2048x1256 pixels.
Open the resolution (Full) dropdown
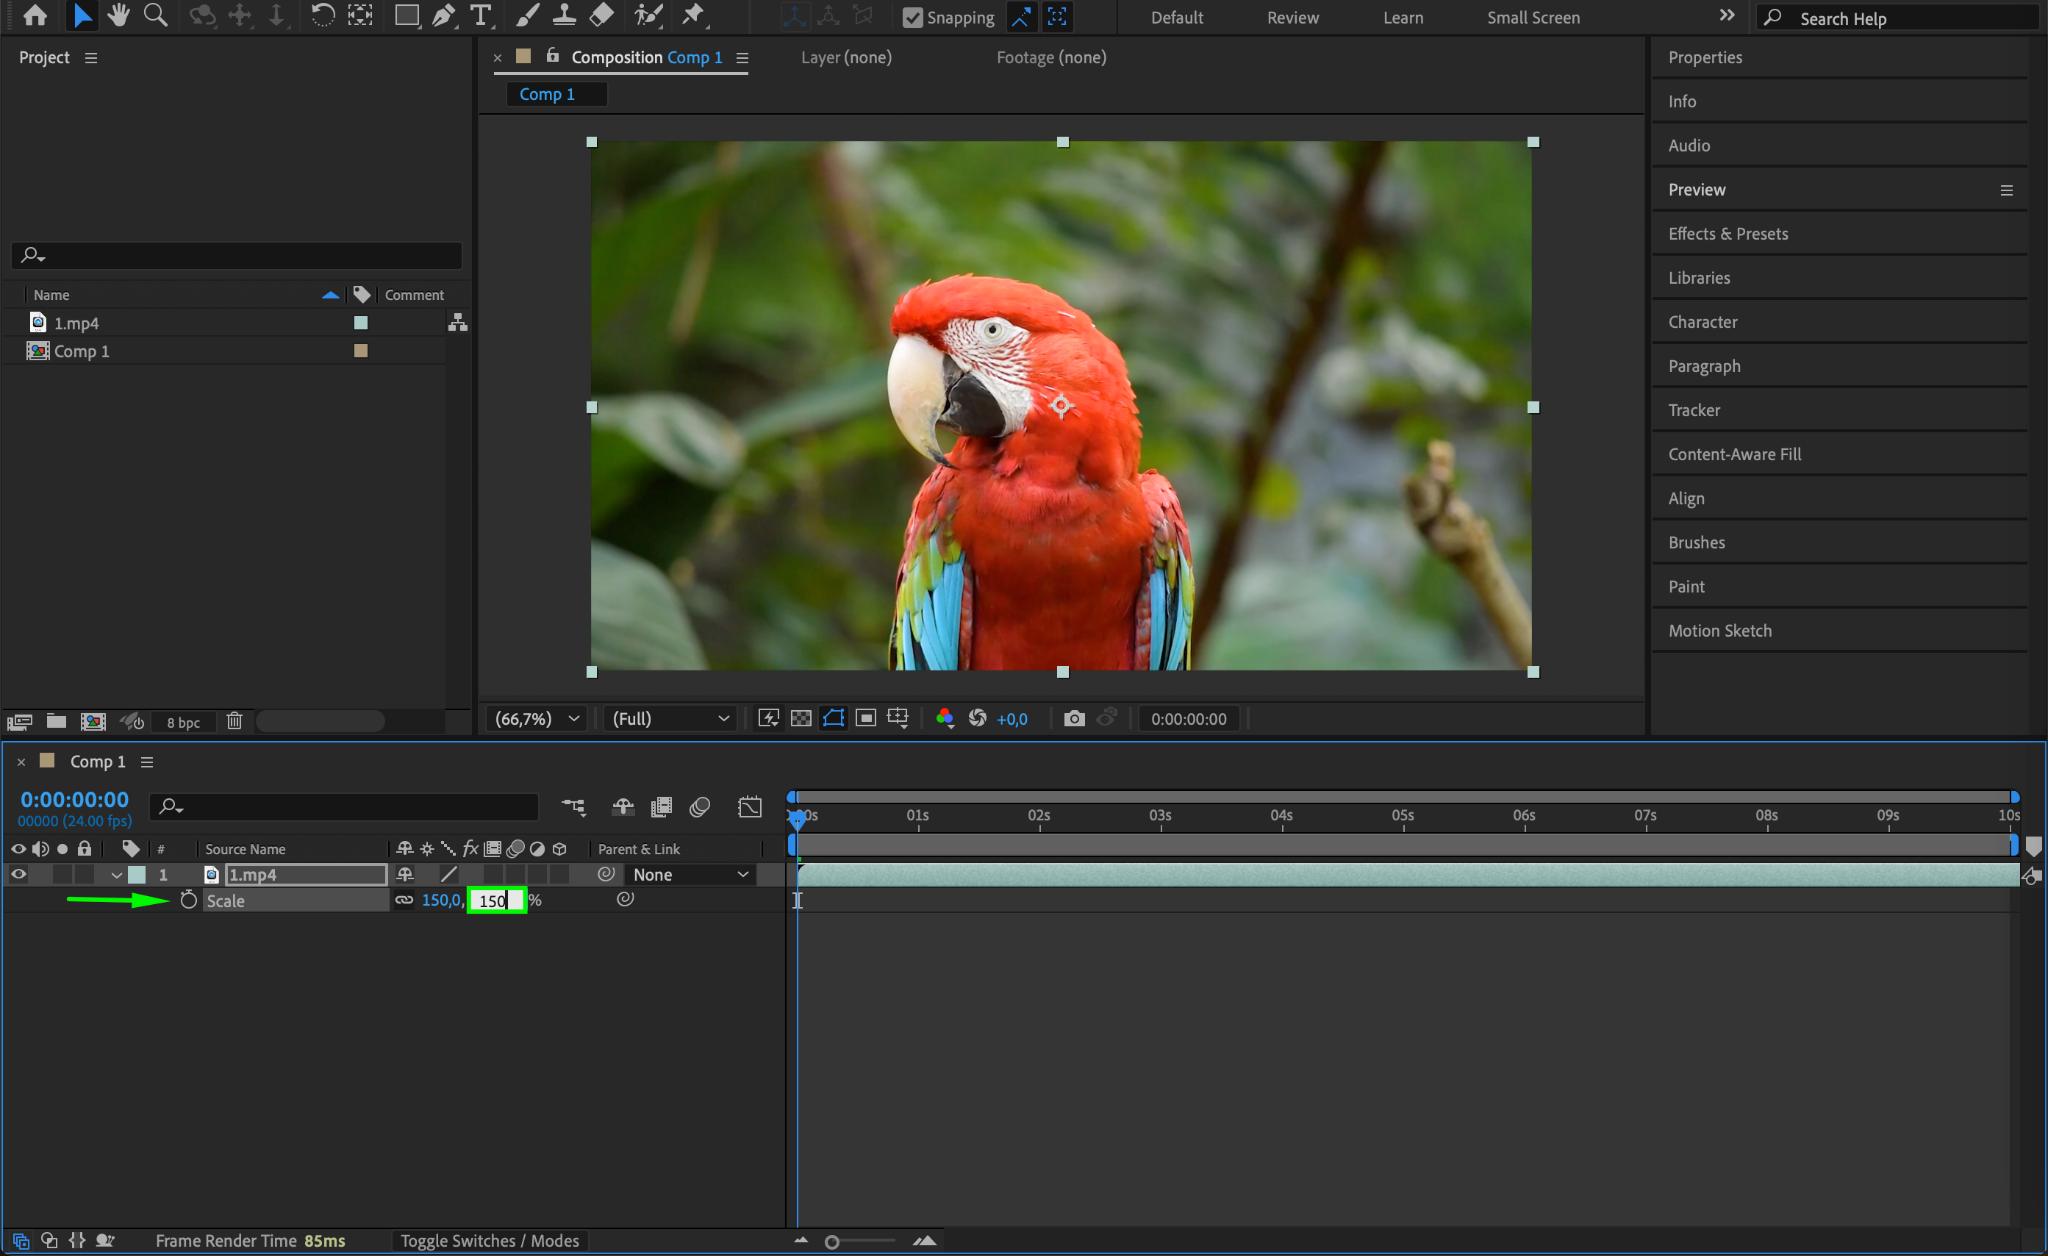tap(670, 718)
